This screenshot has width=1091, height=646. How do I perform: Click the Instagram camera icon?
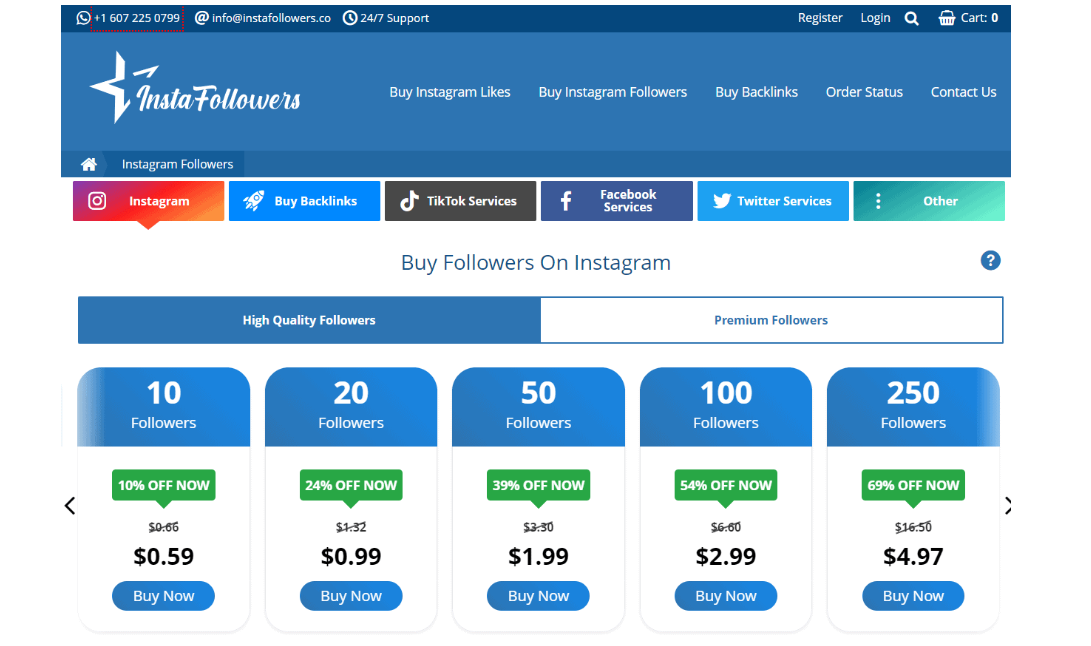97,201
